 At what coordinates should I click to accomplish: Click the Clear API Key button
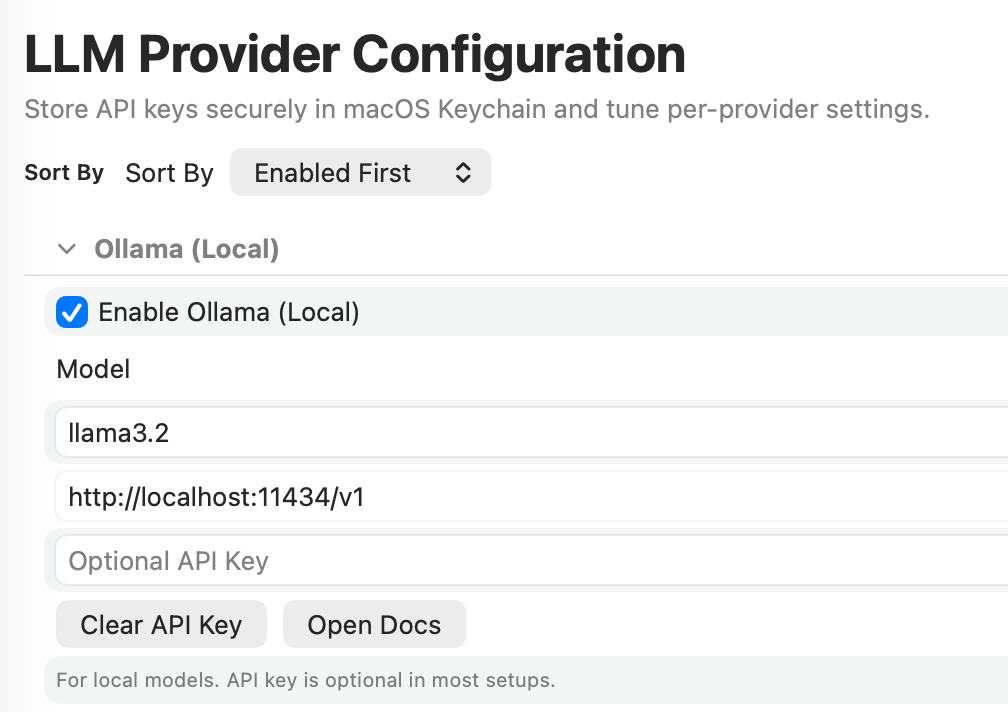click(x=161, y=624)
